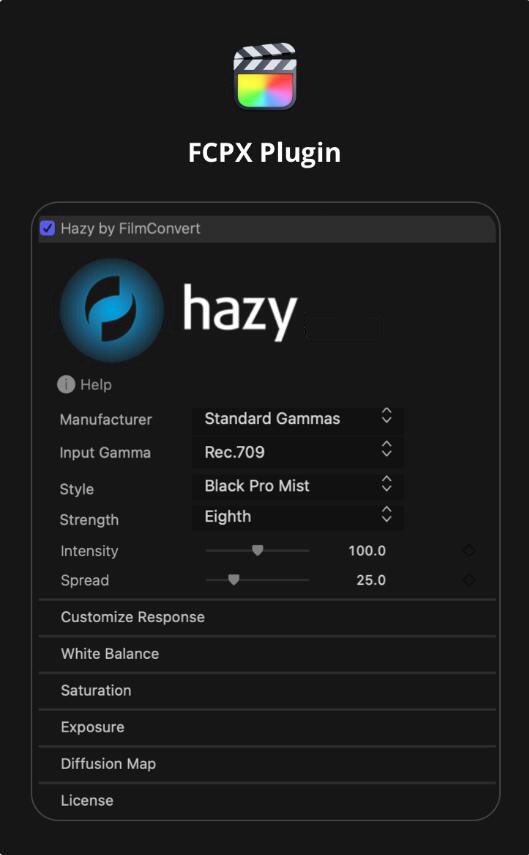Click the Help link
Viewport: 529px width, 855px height.
click(x=96, y=385)
